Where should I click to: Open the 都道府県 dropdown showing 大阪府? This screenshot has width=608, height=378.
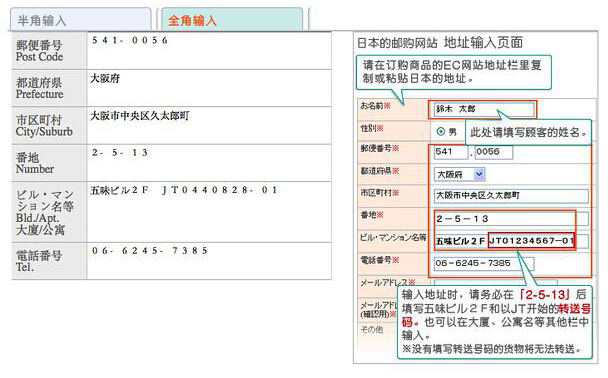click(x=459, y=174)
